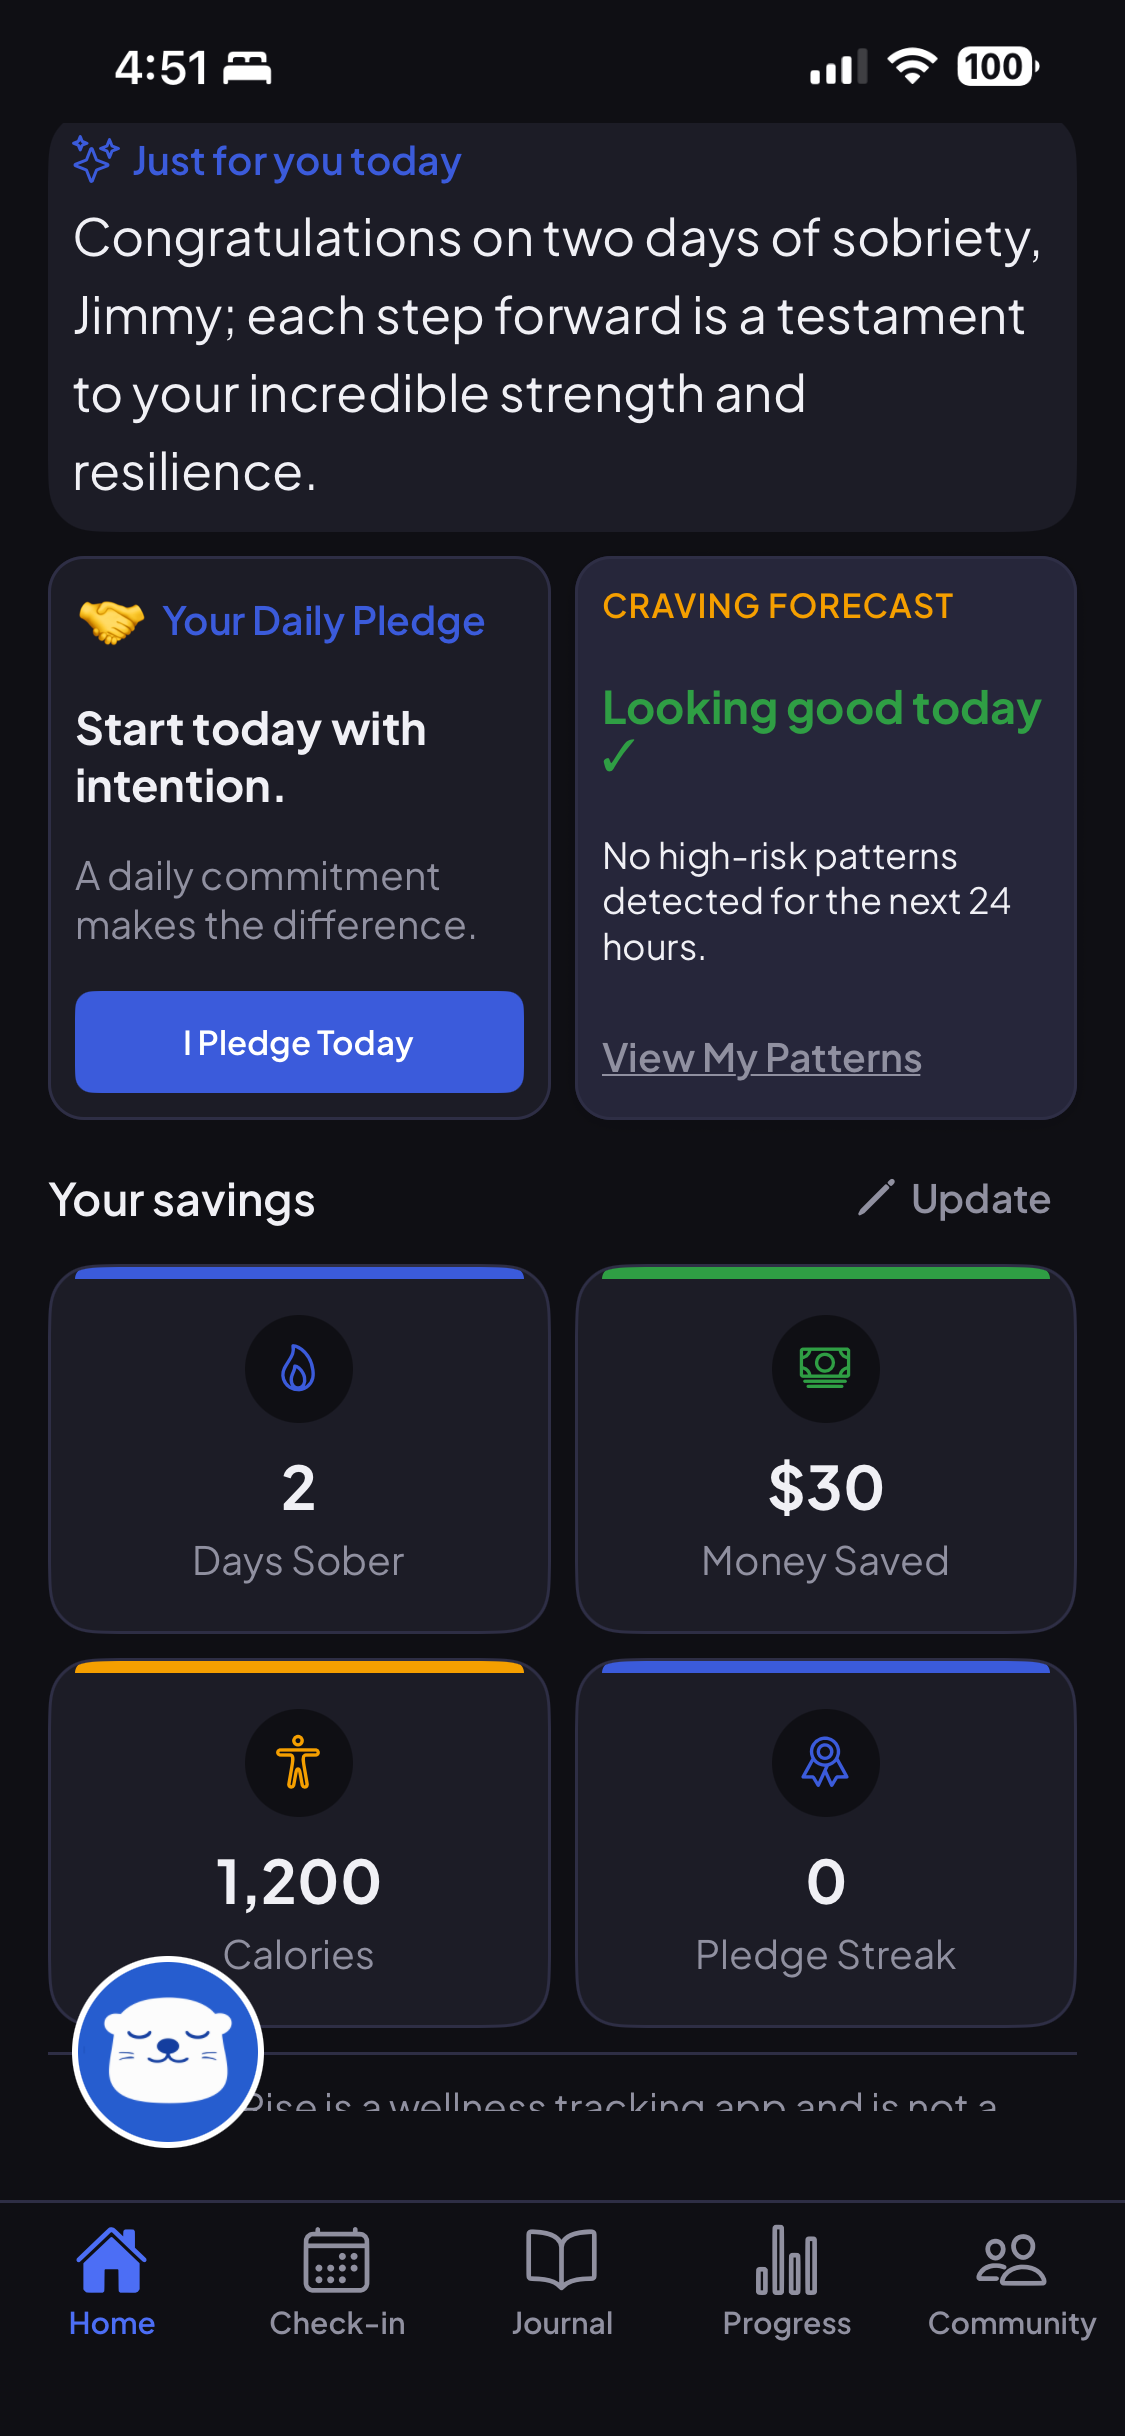Tap the person icon on Calories card

tap(298, 1762)
